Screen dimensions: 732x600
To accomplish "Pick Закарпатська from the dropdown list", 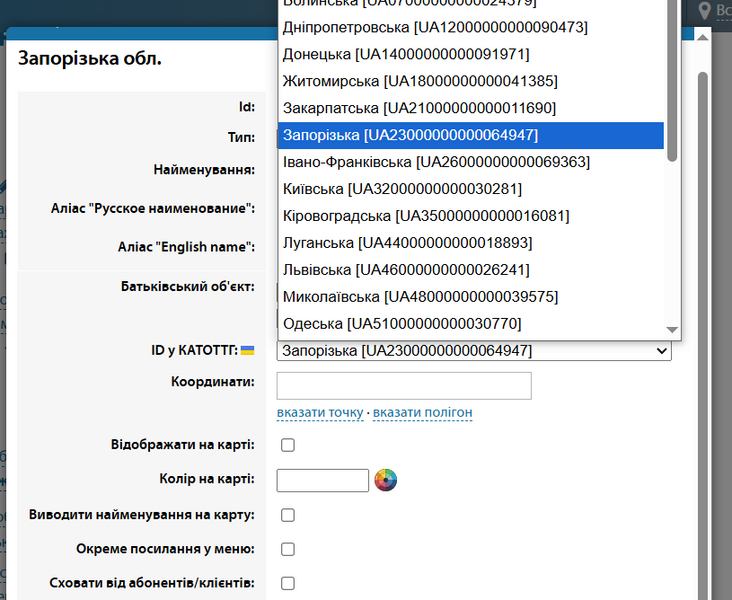I will (x=419, y=108).
